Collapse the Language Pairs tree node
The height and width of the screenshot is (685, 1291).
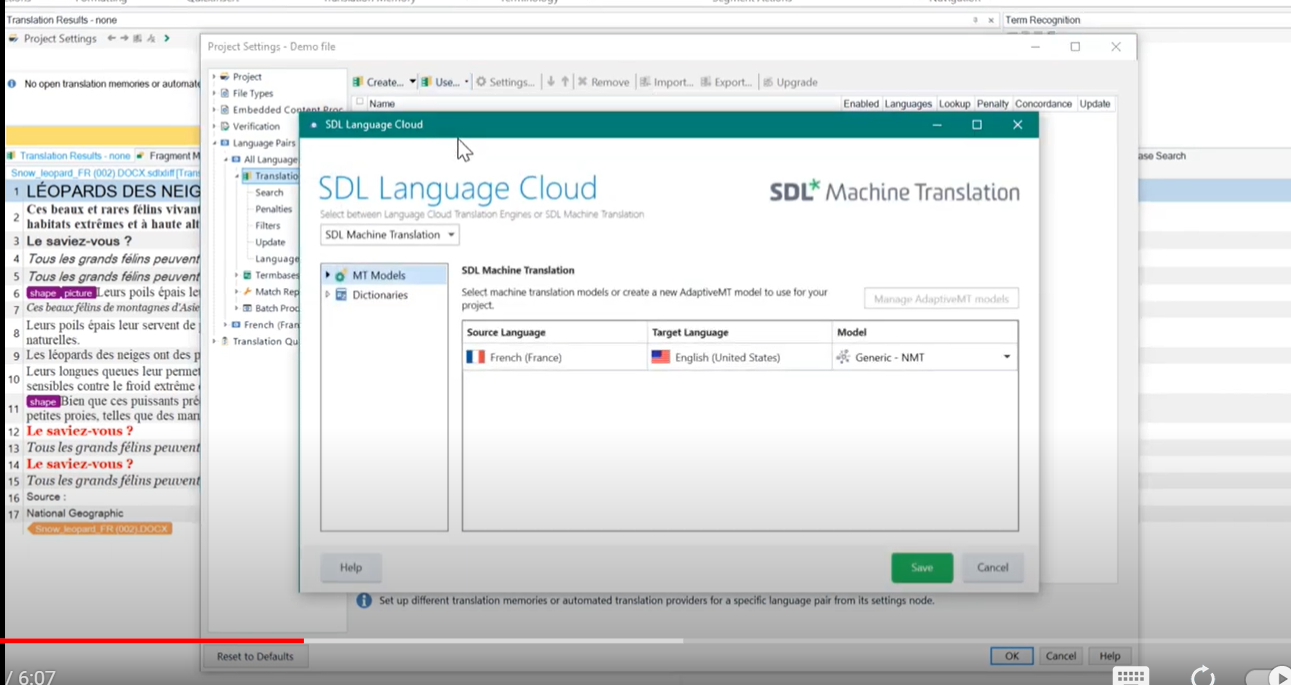tap(214, 143)
